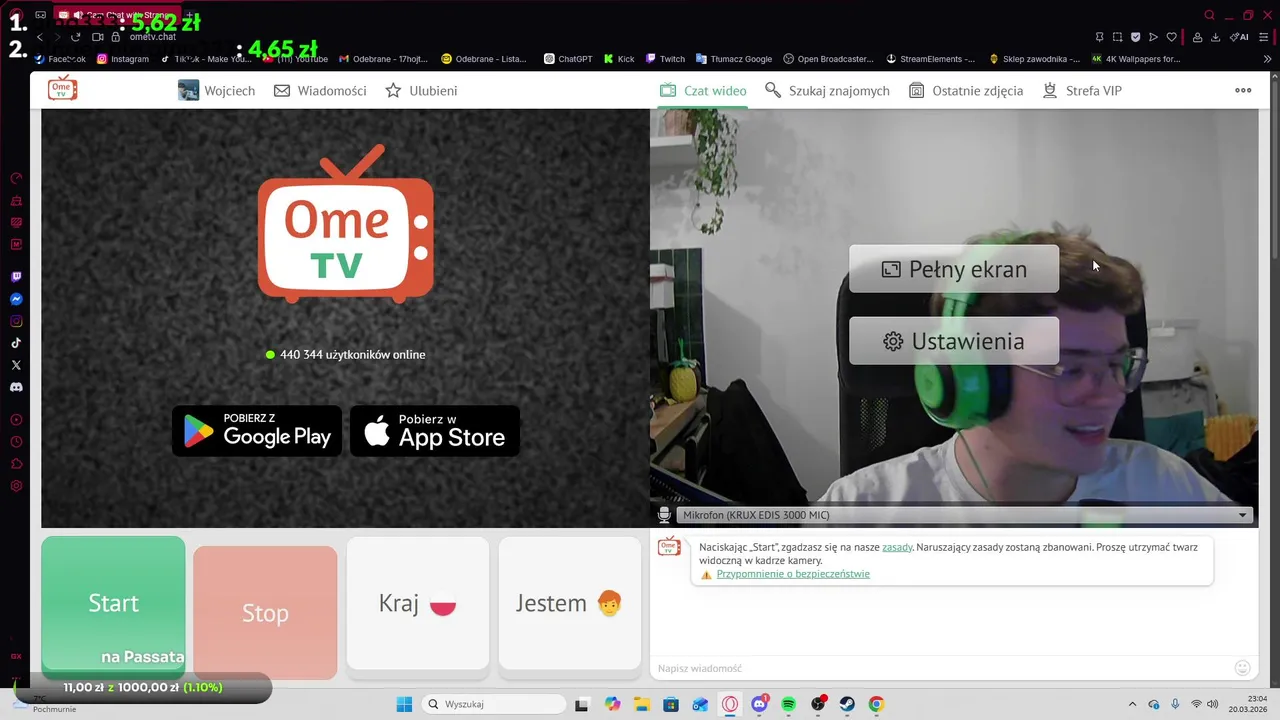
Task: Reload the page with refresh icon
Action: tap(75, 37)
